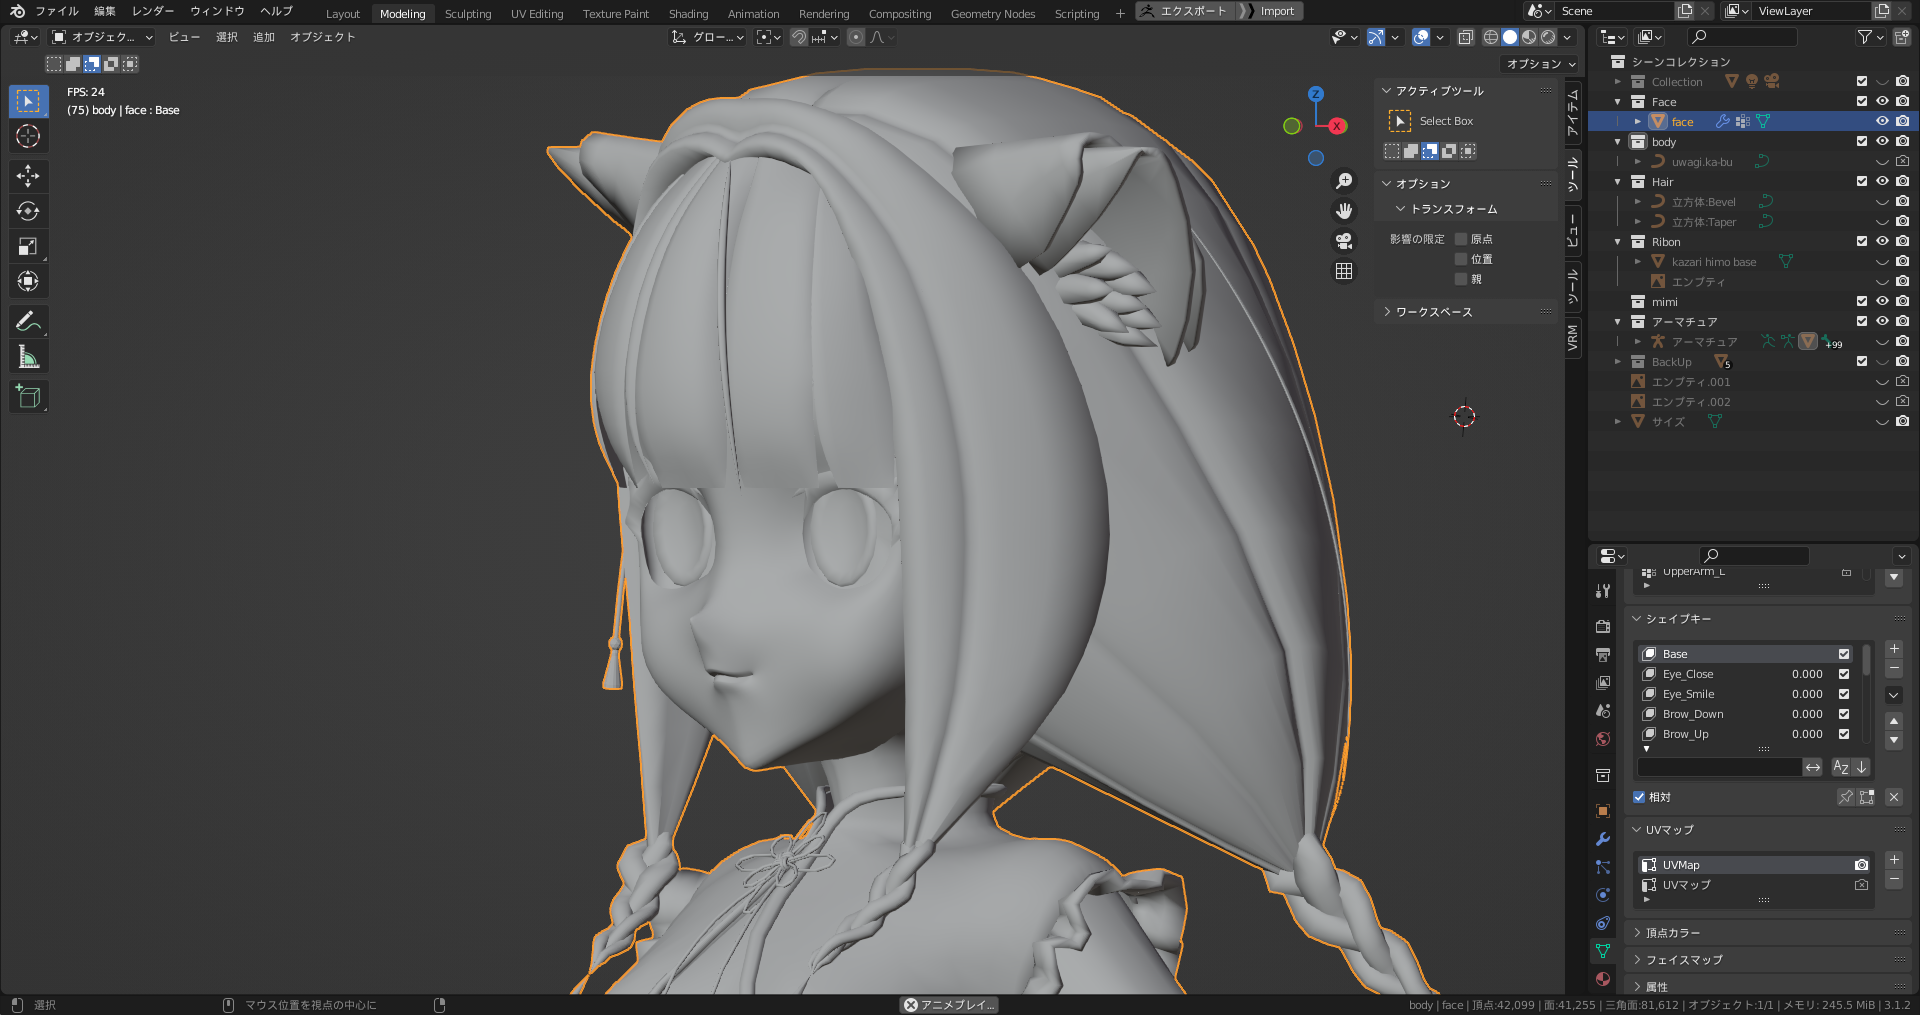Enable the 位置 checkbox
This screenshot has width=1920, height=1015.
coord(1461,259)
